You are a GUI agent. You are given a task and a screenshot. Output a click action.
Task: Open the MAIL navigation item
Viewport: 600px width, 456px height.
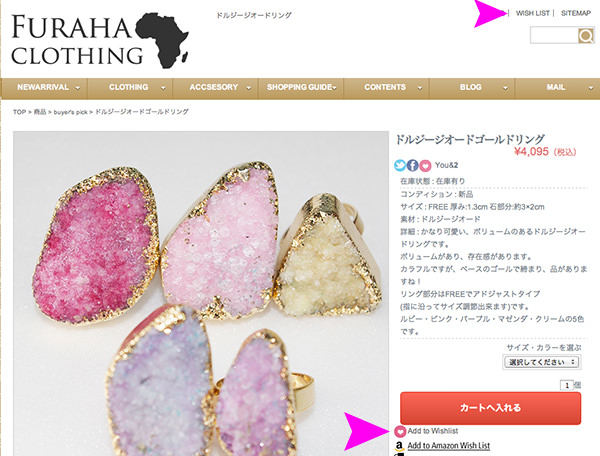[x=558, y=88]
